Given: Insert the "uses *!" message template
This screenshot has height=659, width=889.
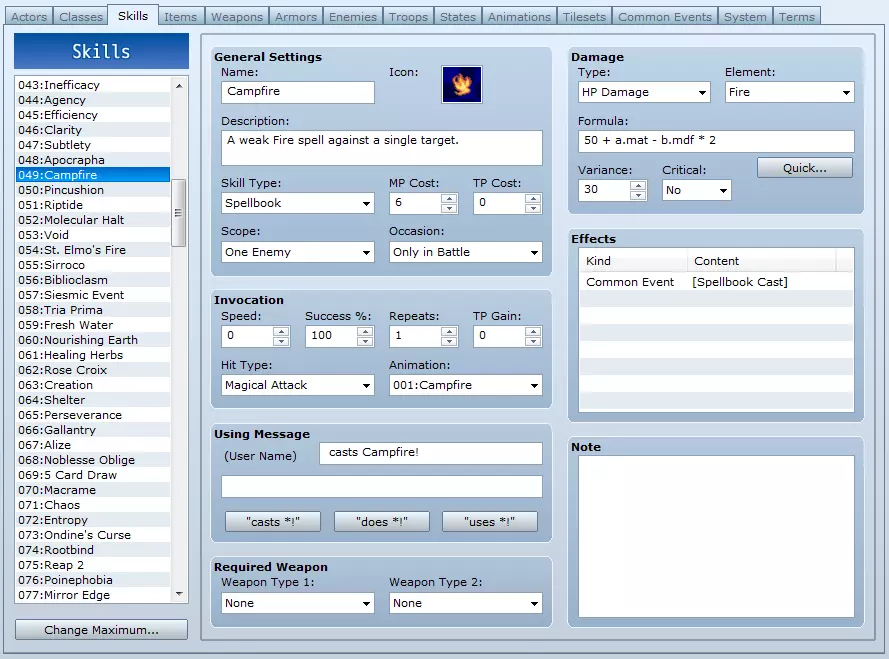Looking at the screenshot, I should [x=490, y=522].
